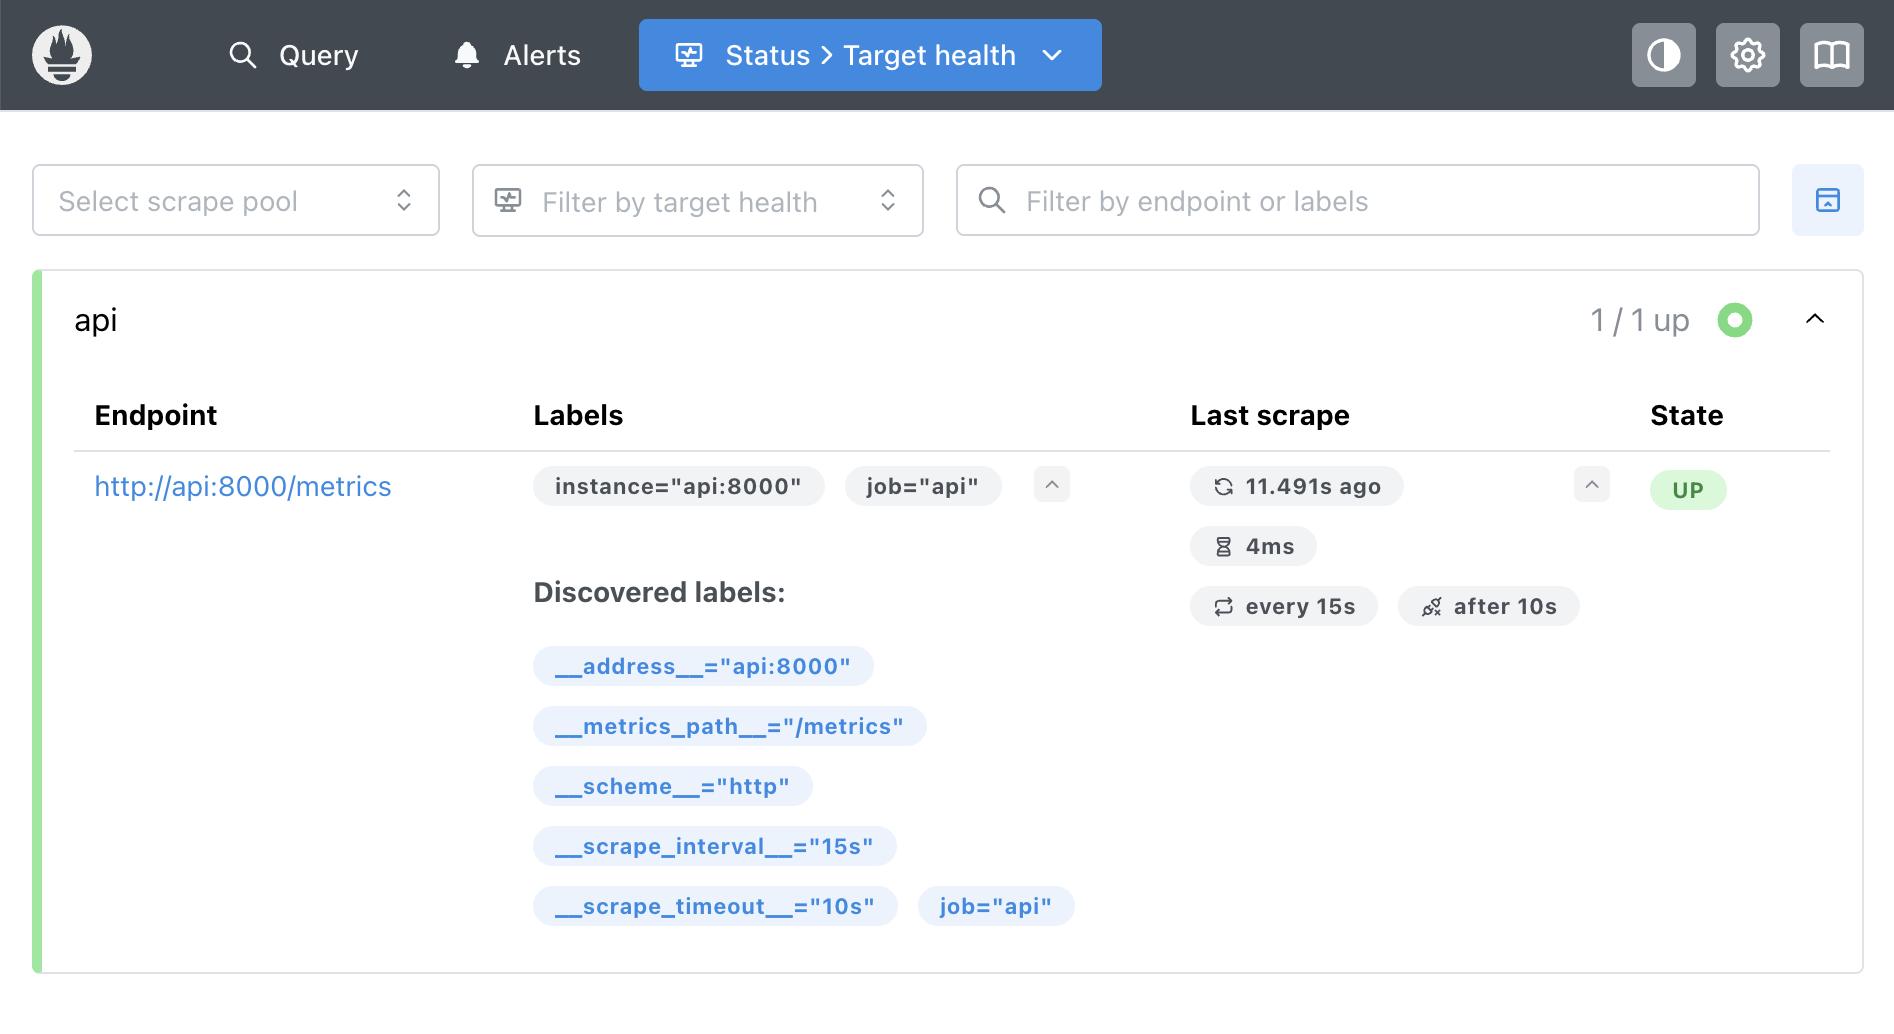Viewport: 1894px width, 1034px height.
Task: Open the documentation book icon
Action: click(1831, 55)
